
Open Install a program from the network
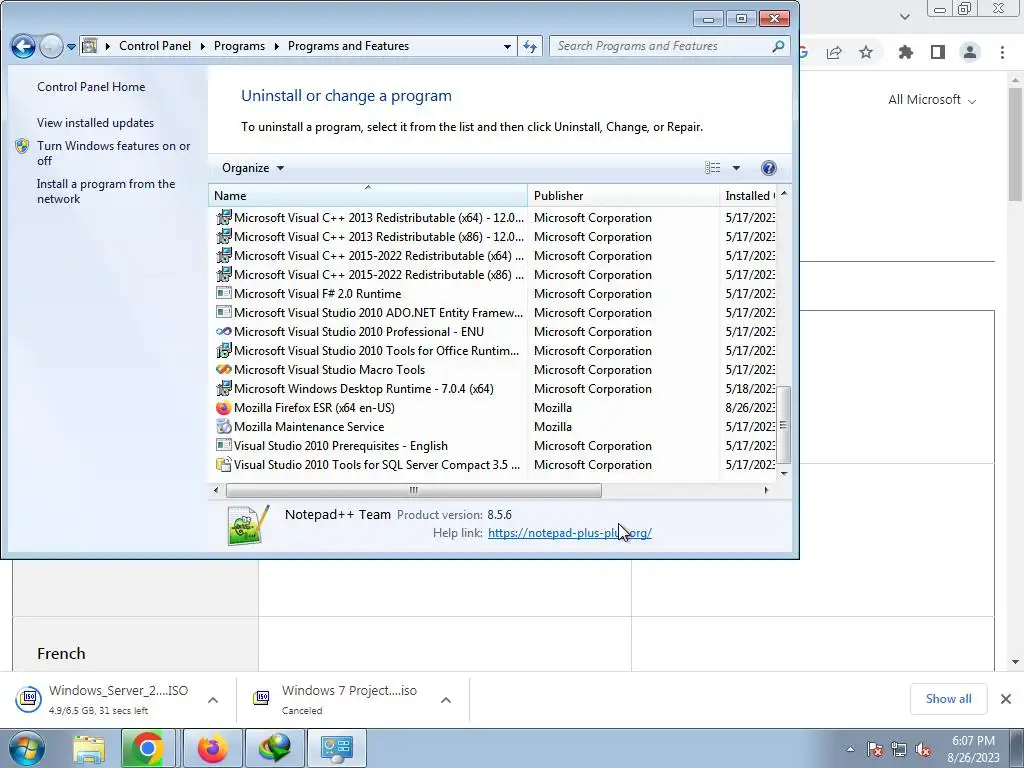click(x=106, y=191)
